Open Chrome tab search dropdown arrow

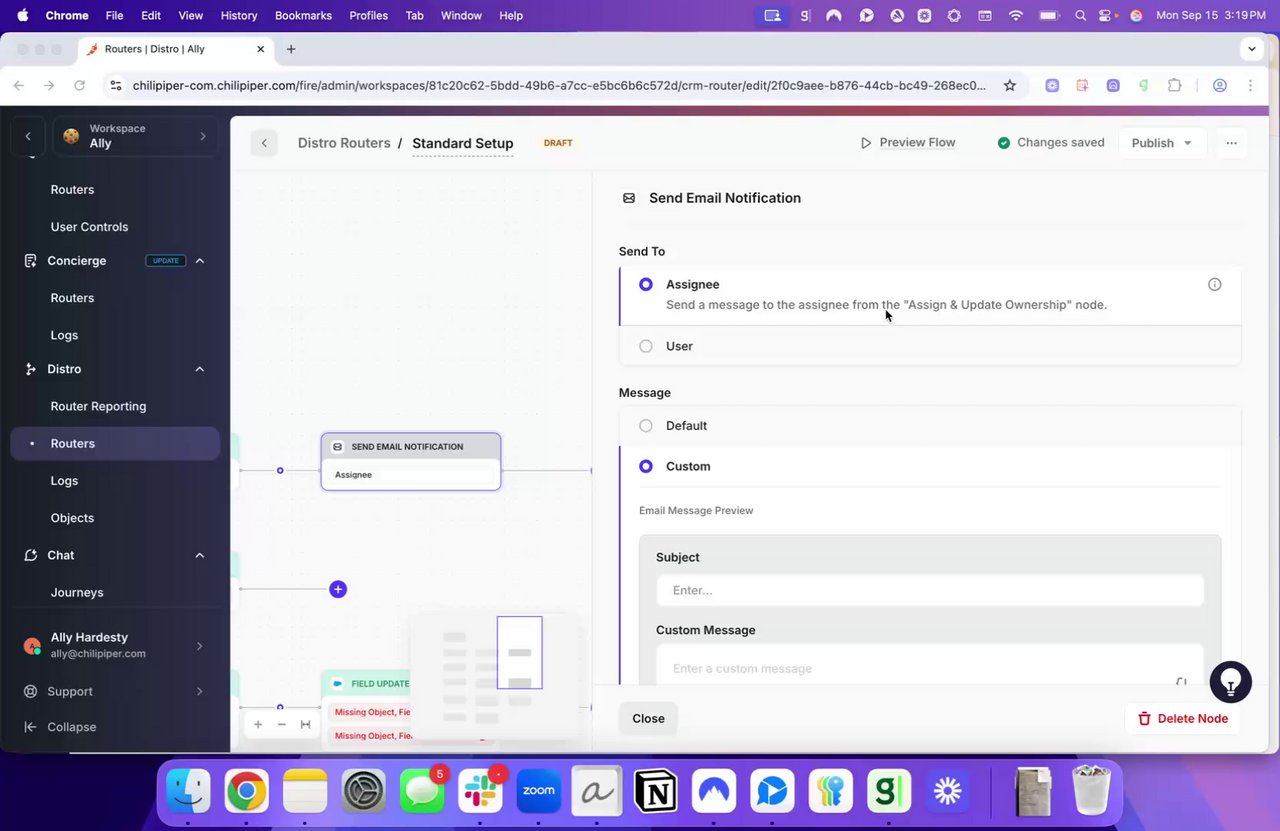click(1252, 49)
